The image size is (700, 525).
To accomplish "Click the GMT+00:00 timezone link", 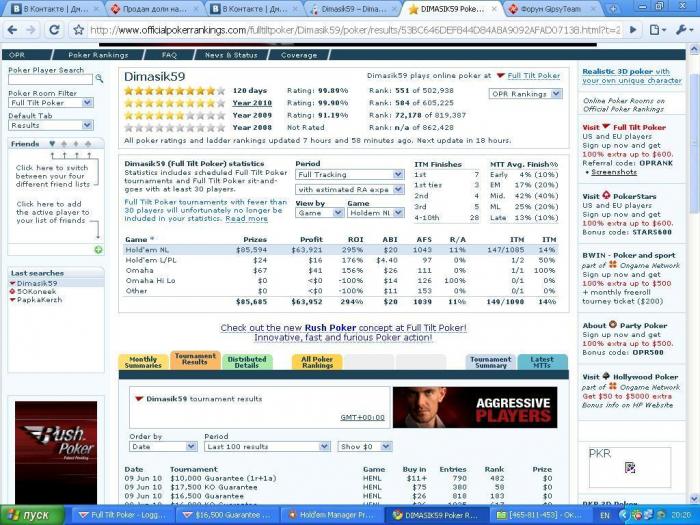I will (x=362, y=418).
